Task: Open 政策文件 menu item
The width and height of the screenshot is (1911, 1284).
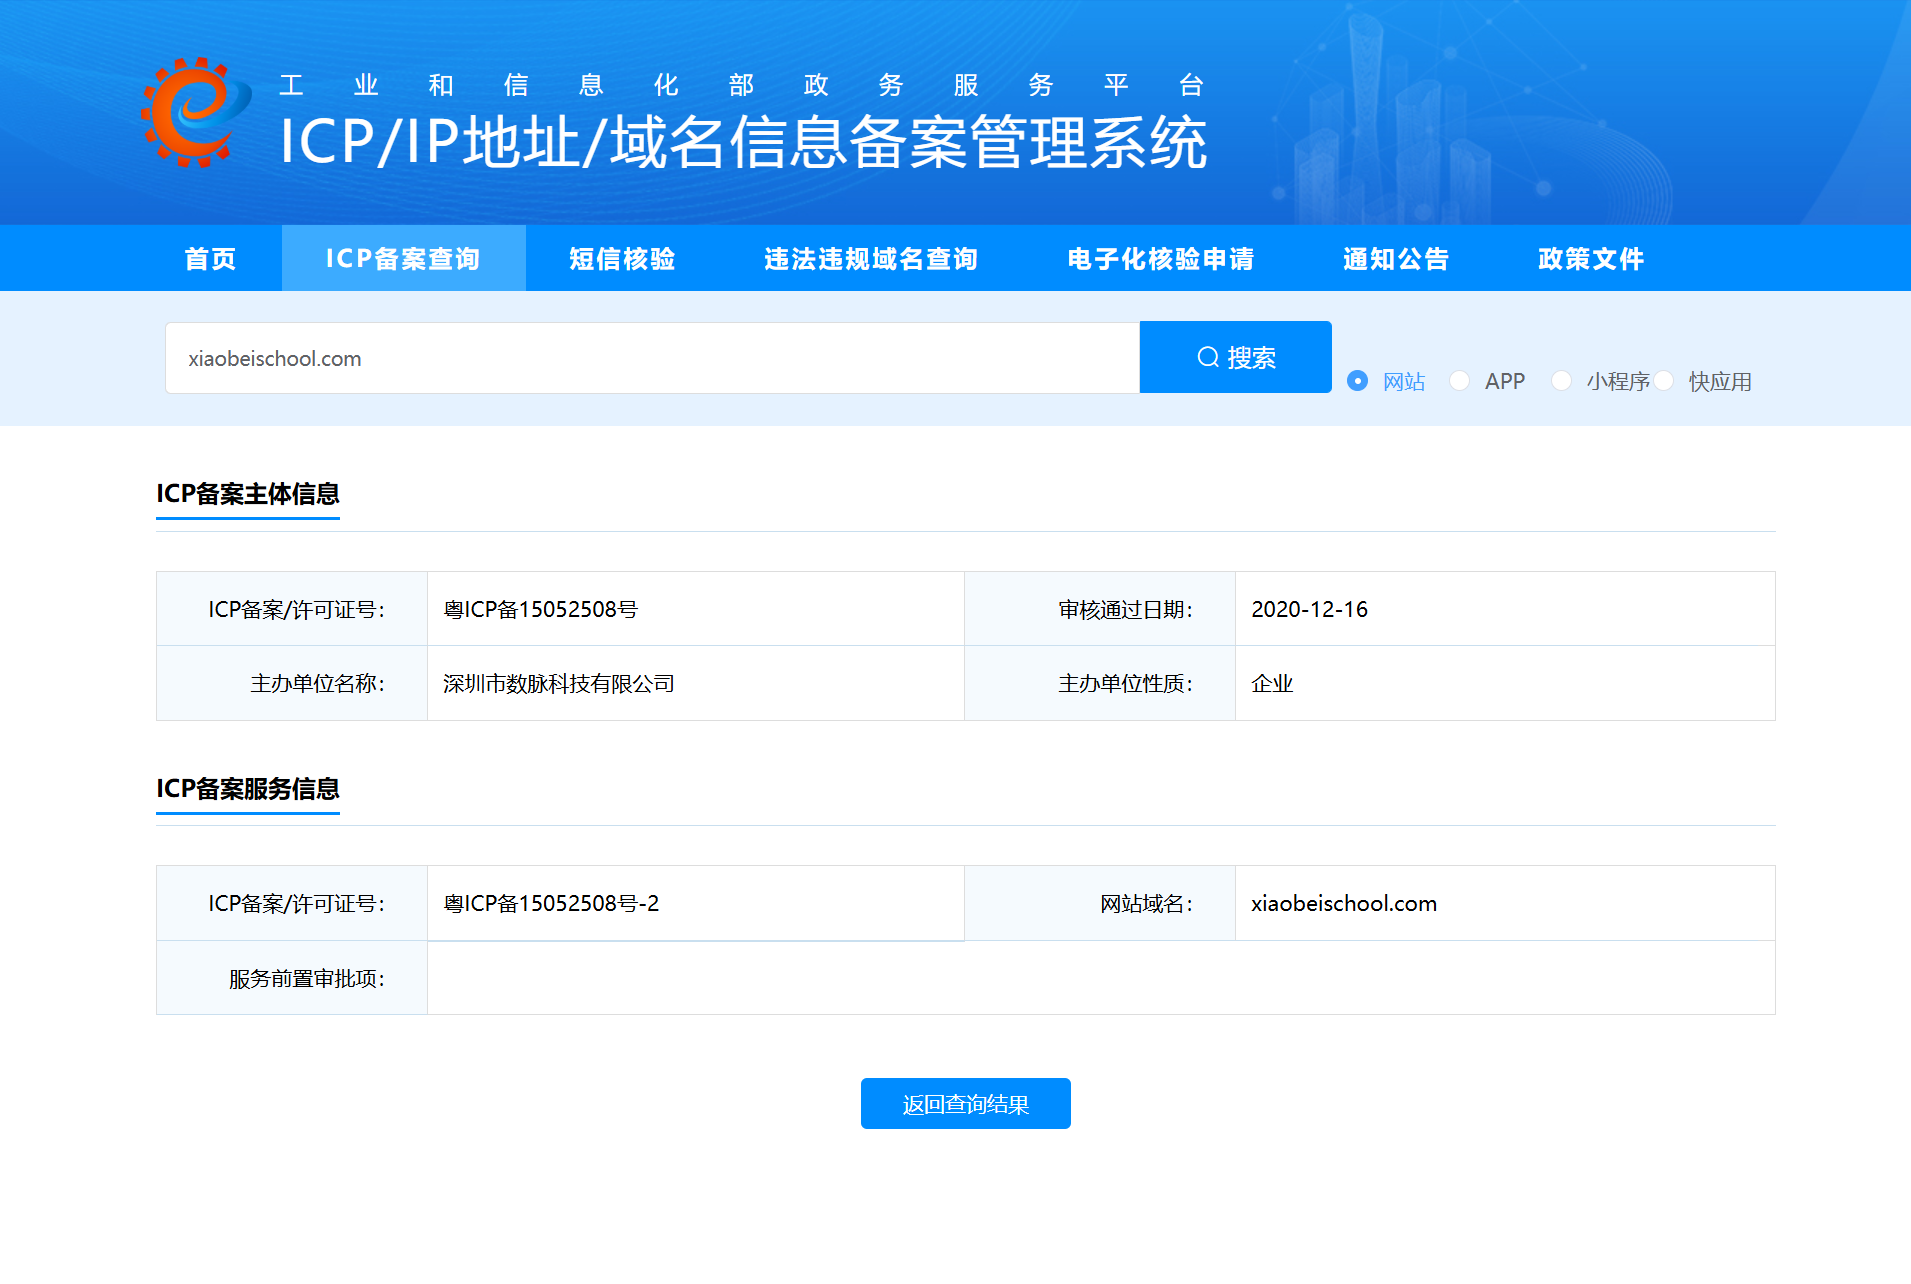Action: pyautogui.click(x=1591, y=258)
